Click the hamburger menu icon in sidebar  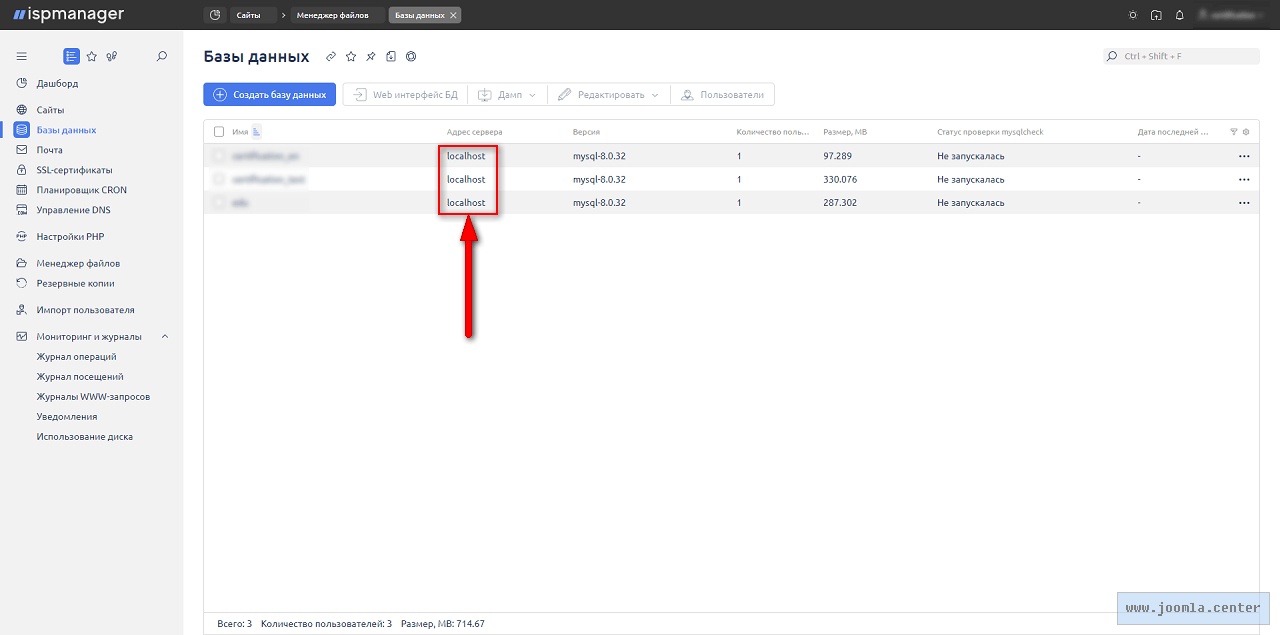(22, 57)
